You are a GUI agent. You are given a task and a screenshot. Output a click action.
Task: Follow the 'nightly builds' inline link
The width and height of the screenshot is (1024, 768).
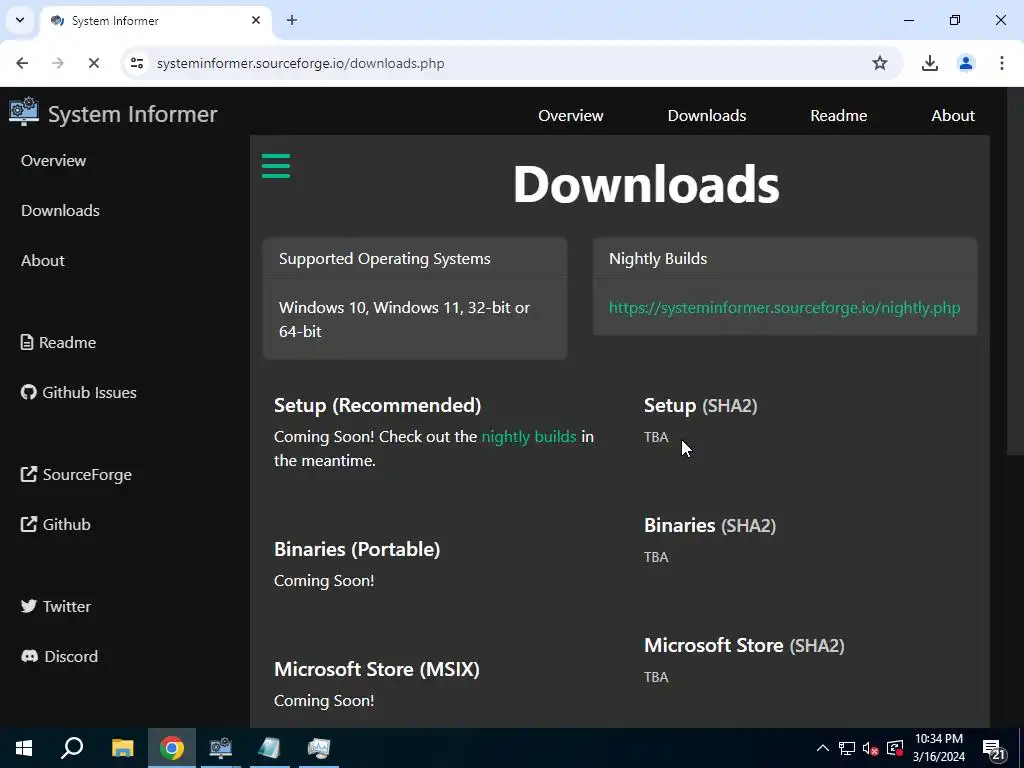coord(529,436)
